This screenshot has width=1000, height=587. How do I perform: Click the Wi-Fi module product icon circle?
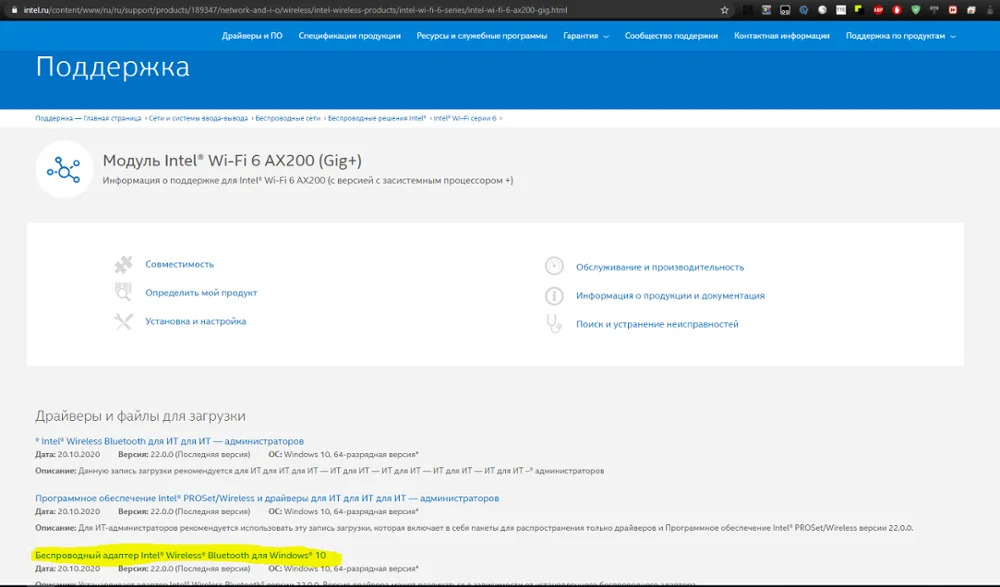[64, 170]
